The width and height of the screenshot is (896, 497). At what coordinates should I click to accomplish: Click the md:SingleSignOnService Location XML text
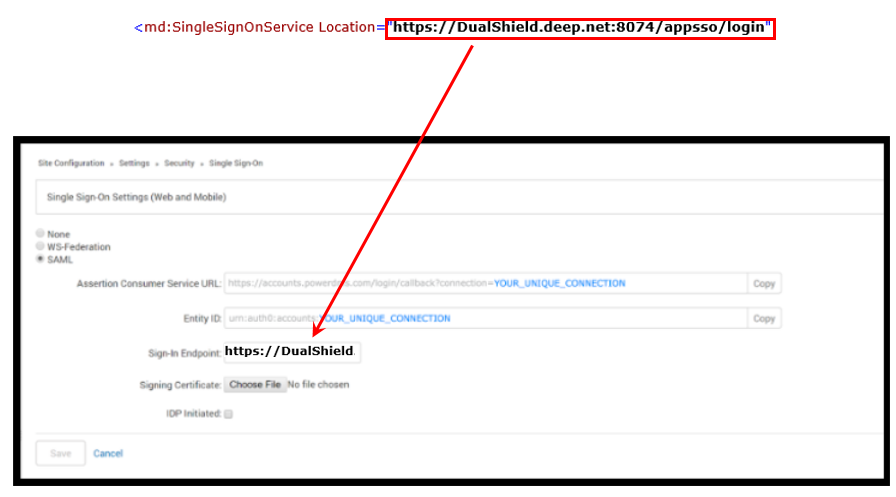tap(259, 27)
